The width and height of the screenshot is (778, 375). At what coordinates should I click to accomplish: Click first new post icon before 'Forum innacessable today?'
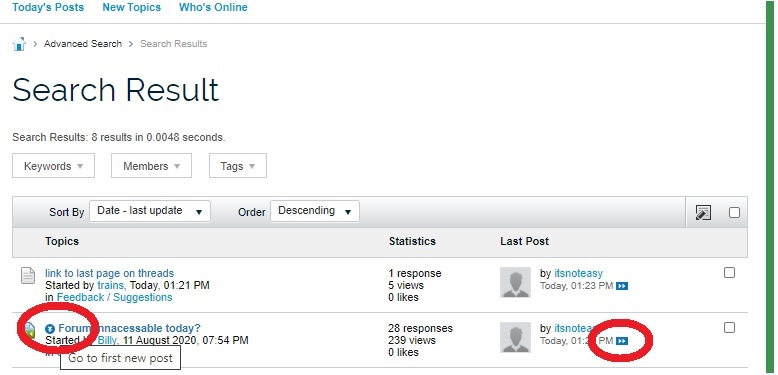click(50, 328)
